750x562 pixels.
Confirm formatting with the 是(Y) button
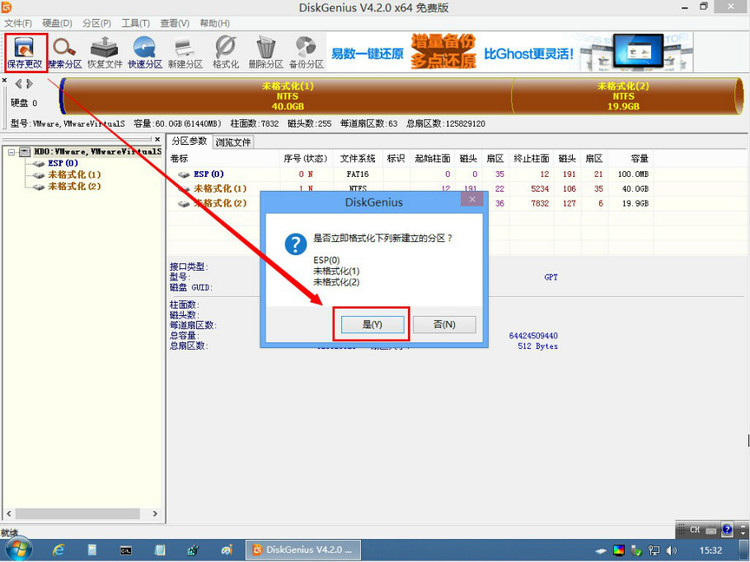[371, 325]
